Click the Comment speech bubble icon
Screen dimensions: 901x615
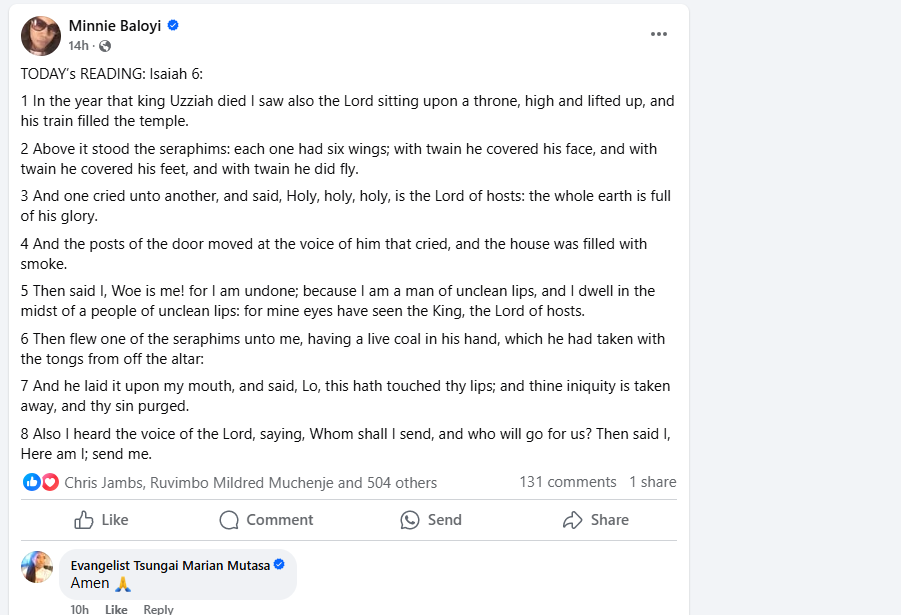[x=229, y=520]
